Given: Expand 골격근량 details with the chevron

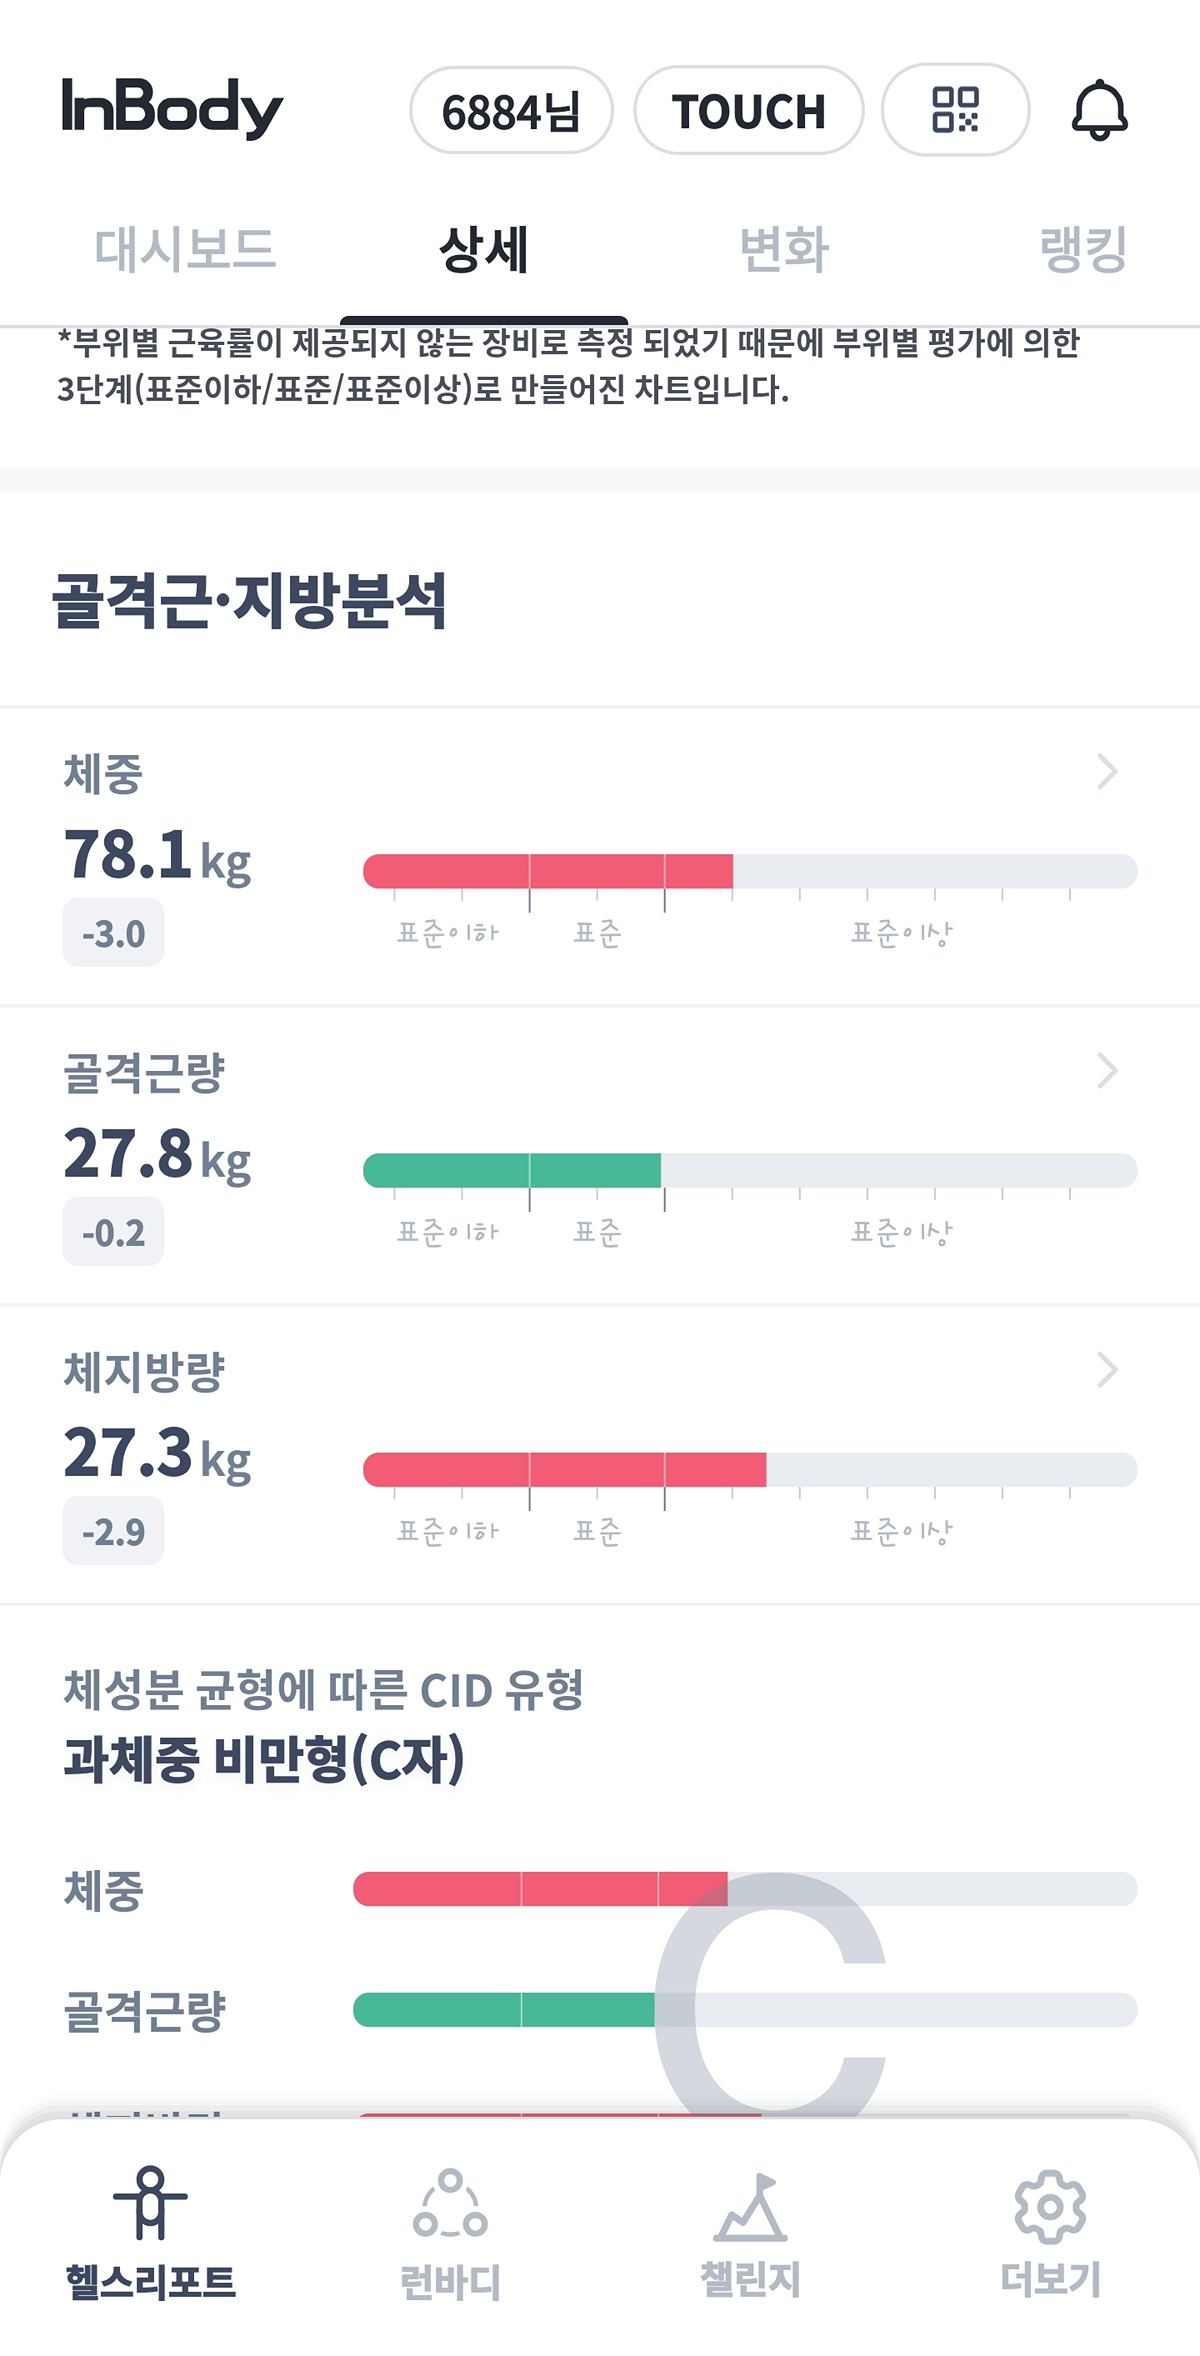Looking at the screenshot, I should click(1106, 1071).
